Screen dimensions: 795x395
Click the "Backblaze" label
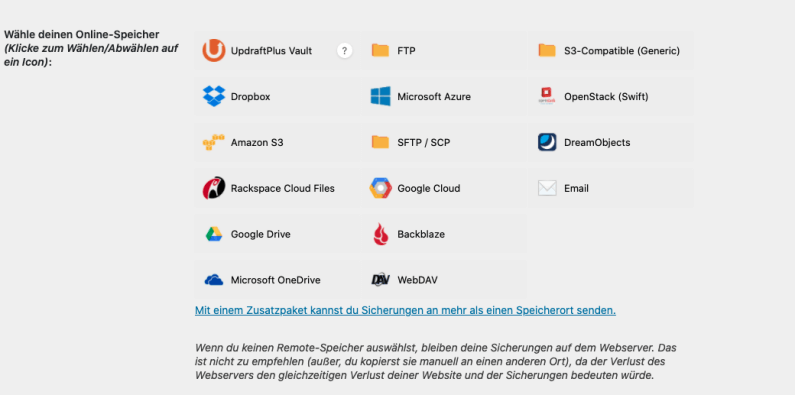(x=421, y=234)
